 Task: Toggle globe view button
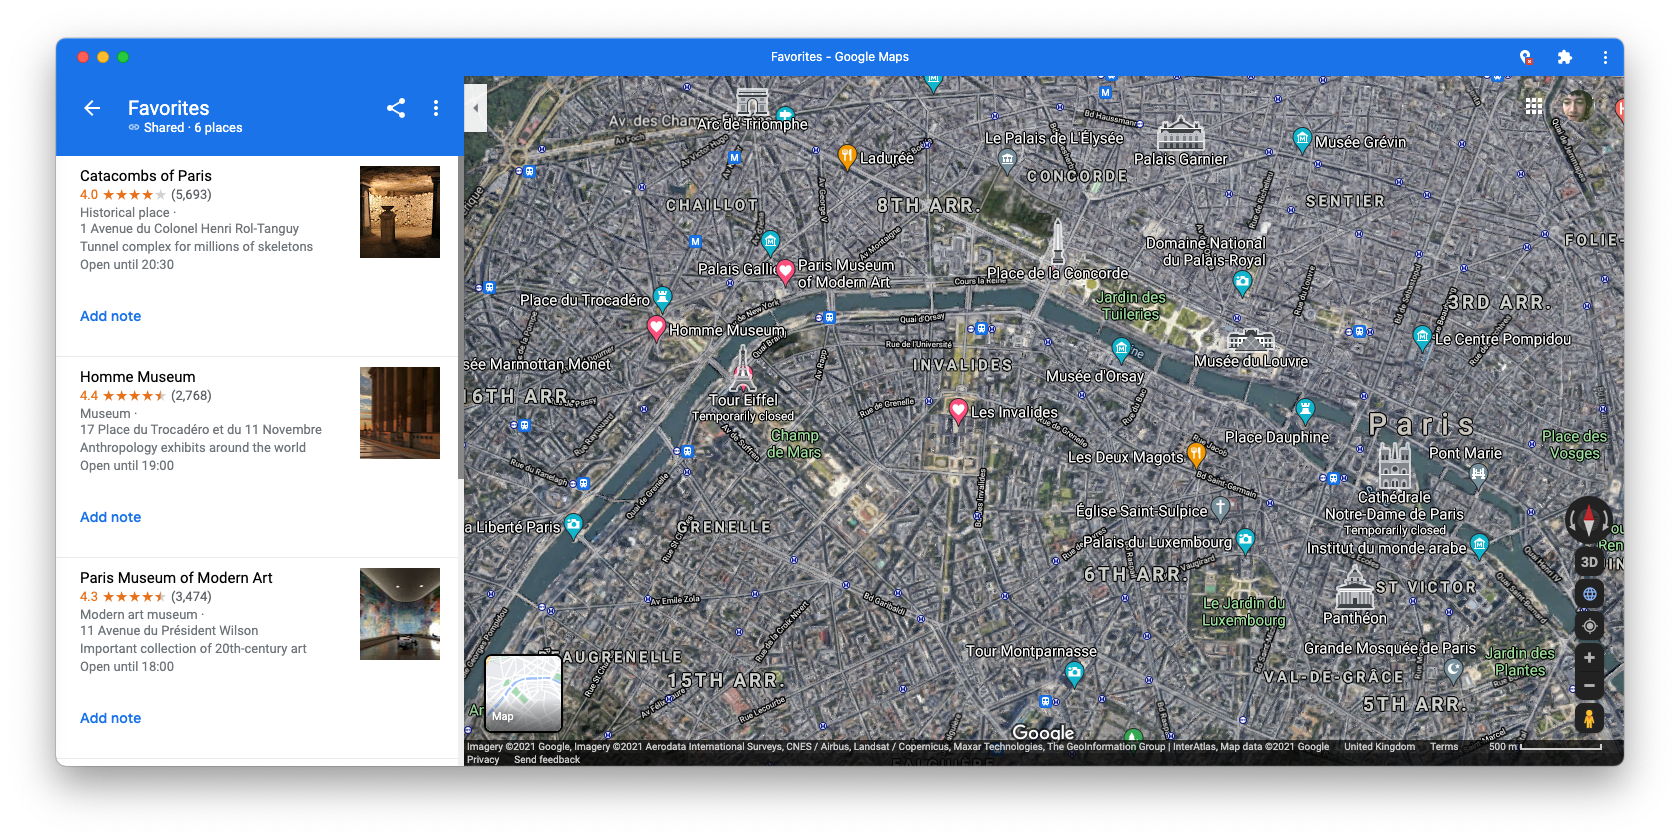[x=1589, y=594]
